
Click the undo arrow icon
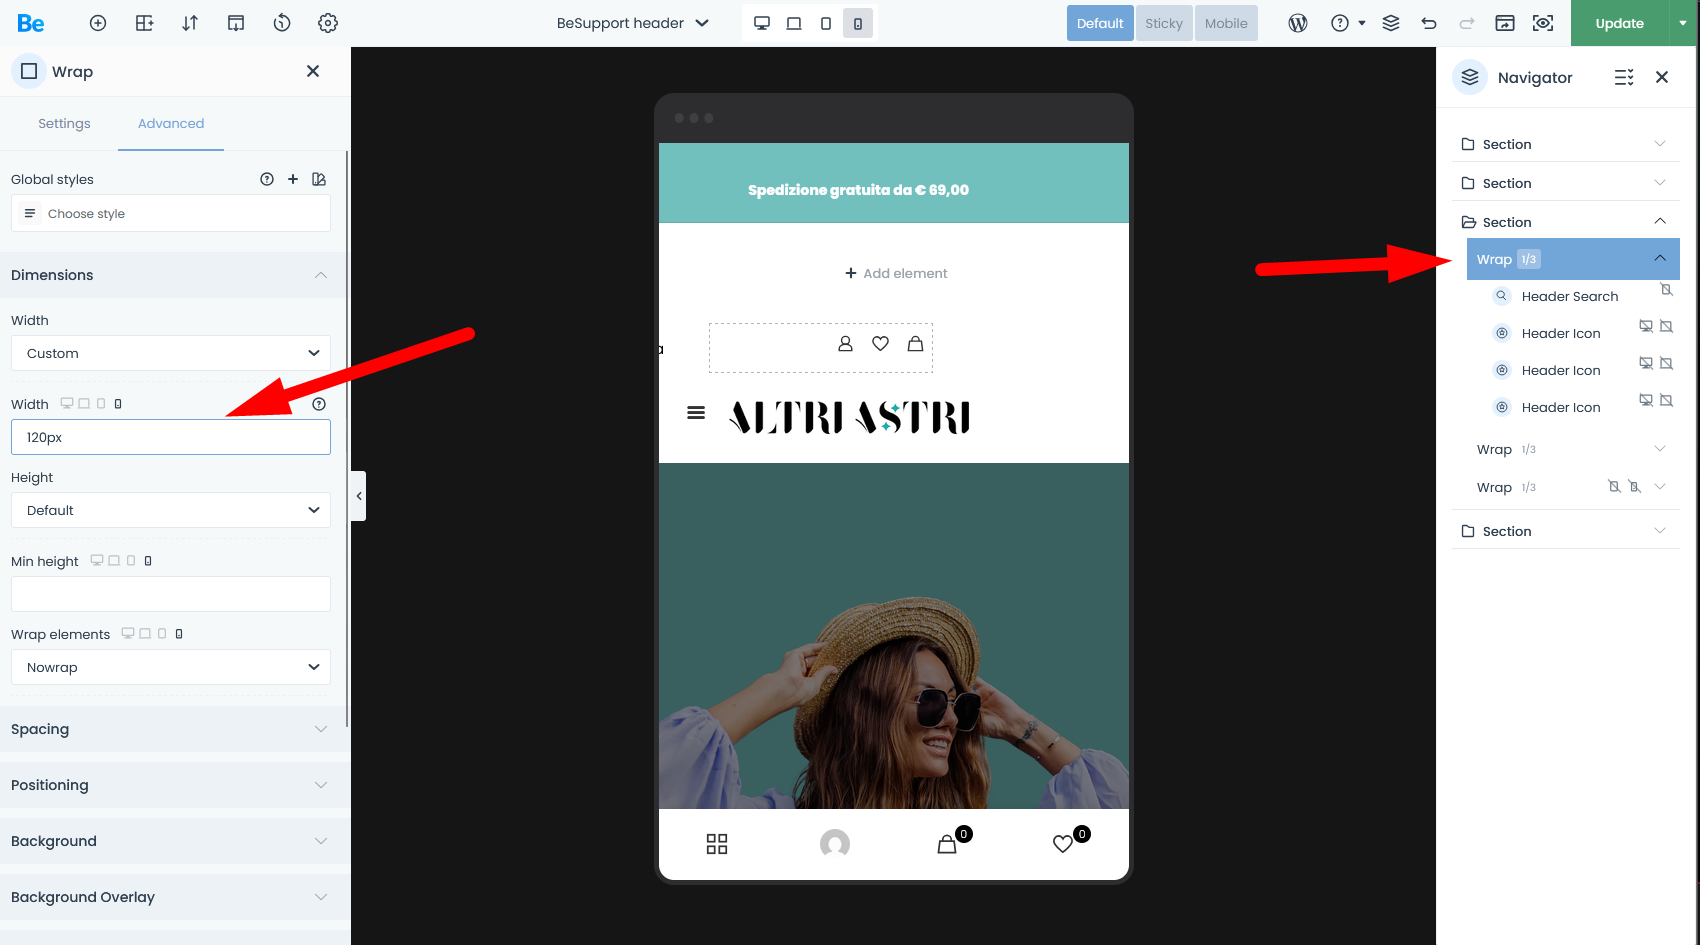(1429, 23)
